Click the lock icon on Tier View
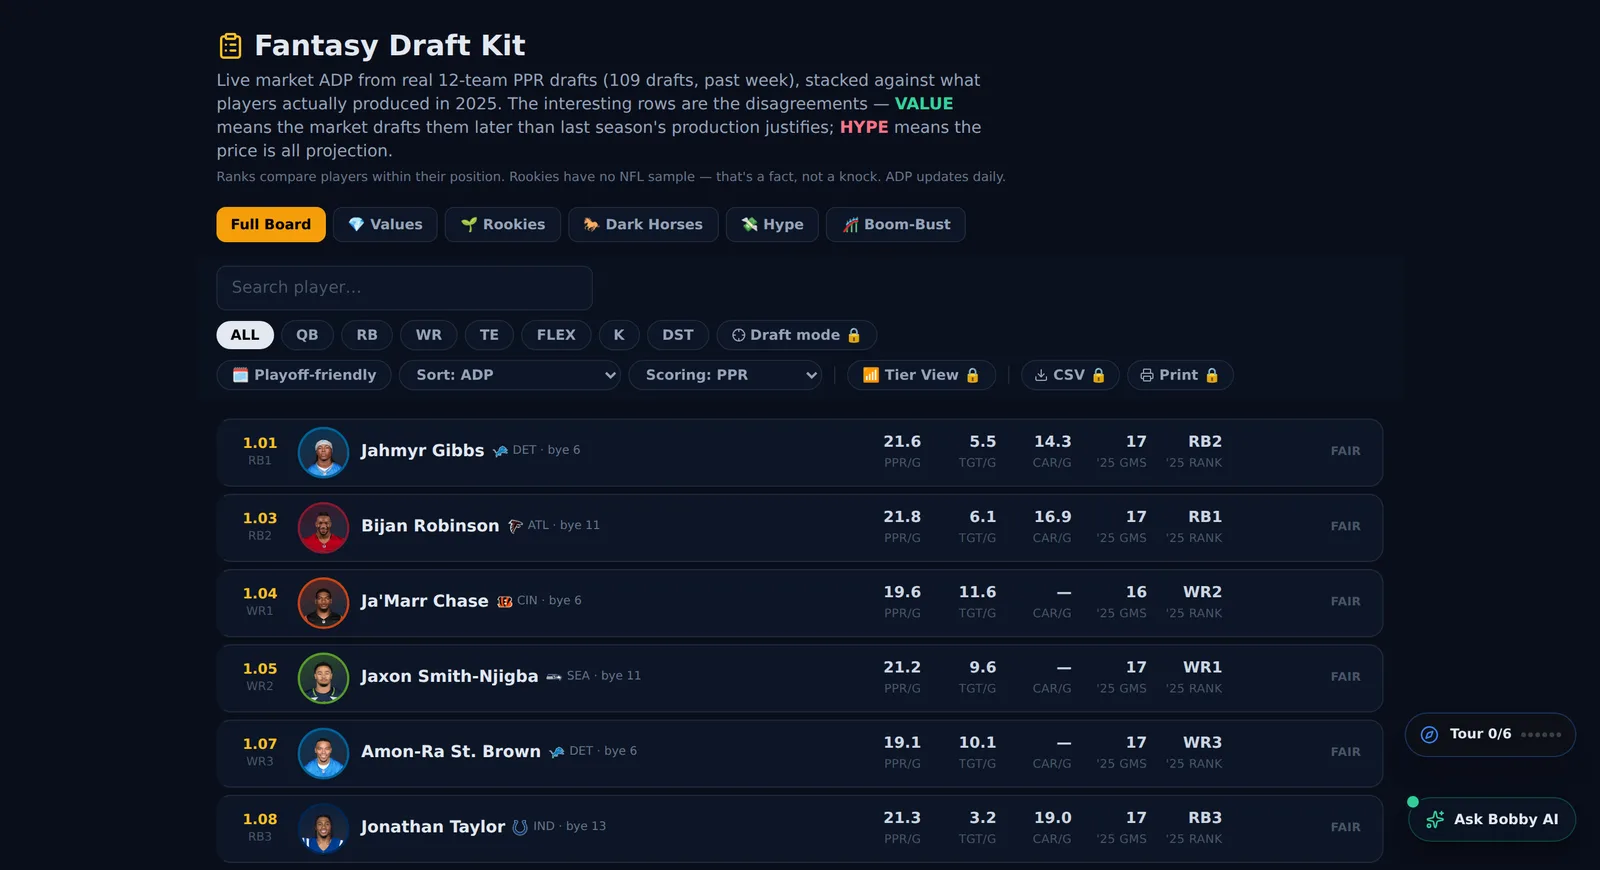The image size is (1600, 870). click(972, 375)
